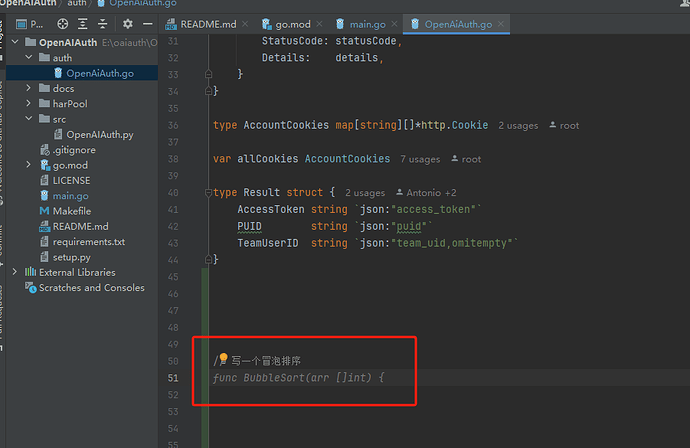Place cursor on BubbleSort suggestion line
This screenshot has width=690, height=448.
click(x=298, y=378)
